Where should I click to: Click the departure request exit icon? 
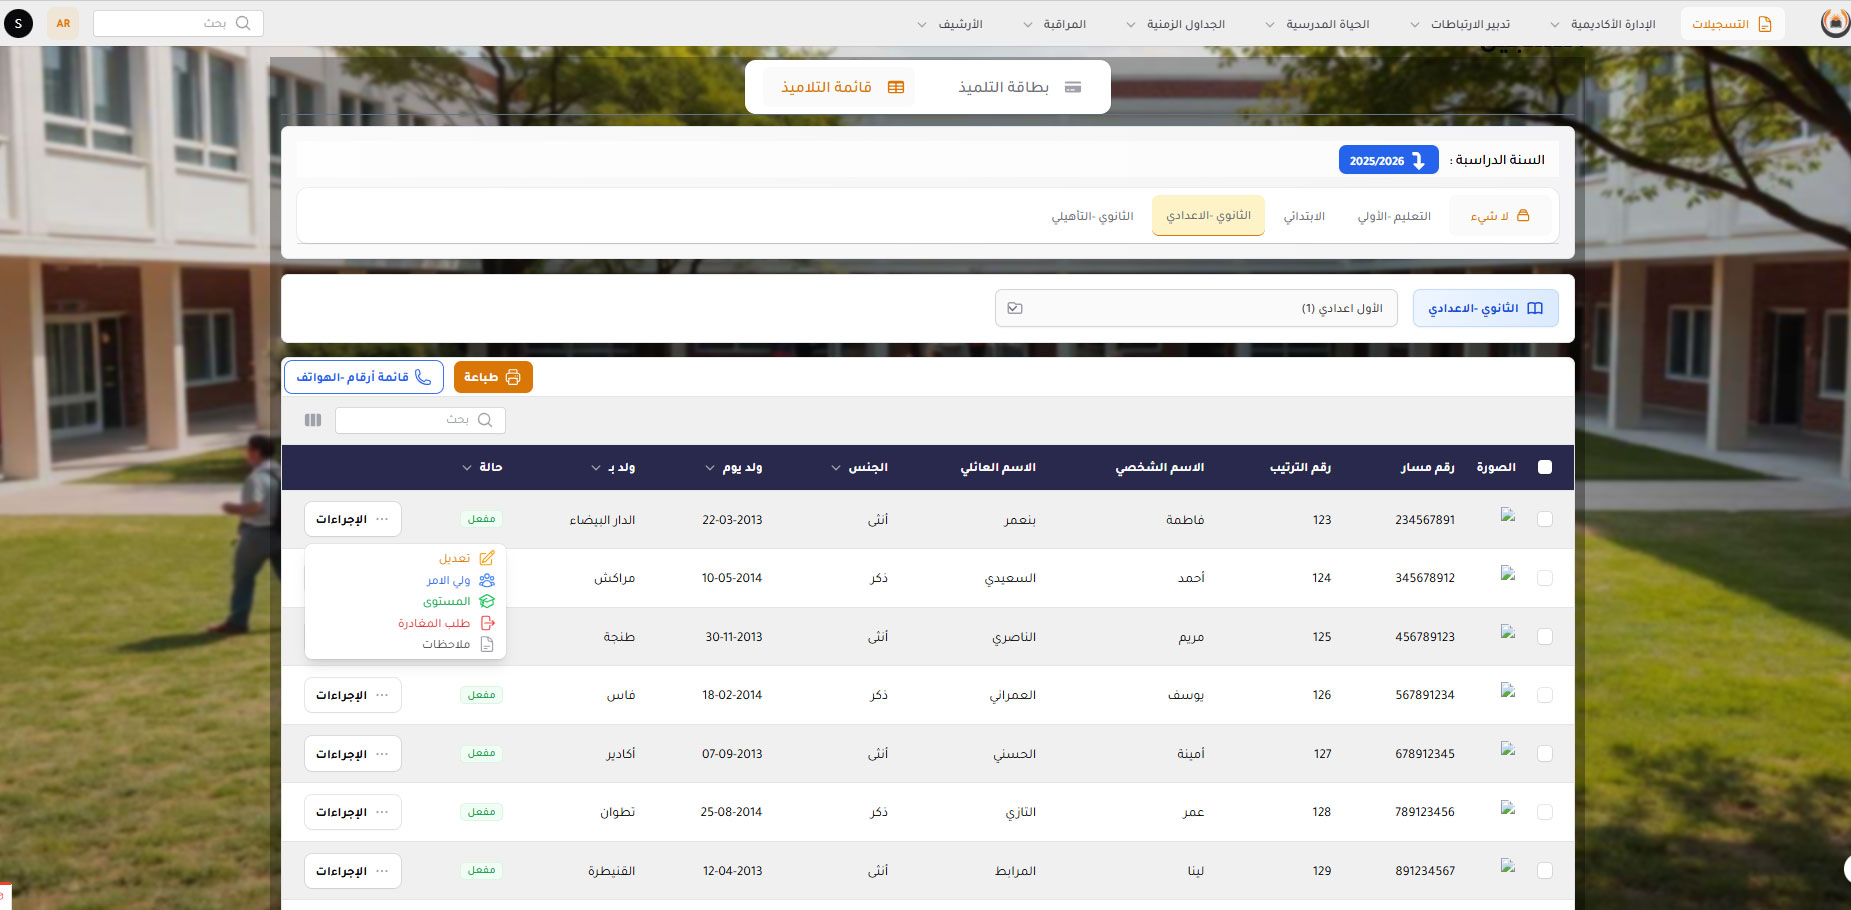pyautogui.click(x=488, y=623)
